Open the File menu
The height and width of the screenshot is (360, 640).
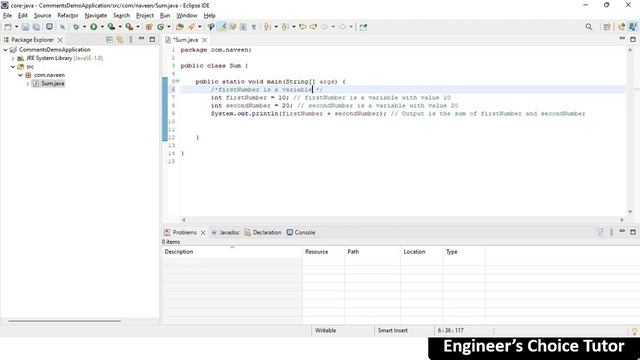point(7,16)
